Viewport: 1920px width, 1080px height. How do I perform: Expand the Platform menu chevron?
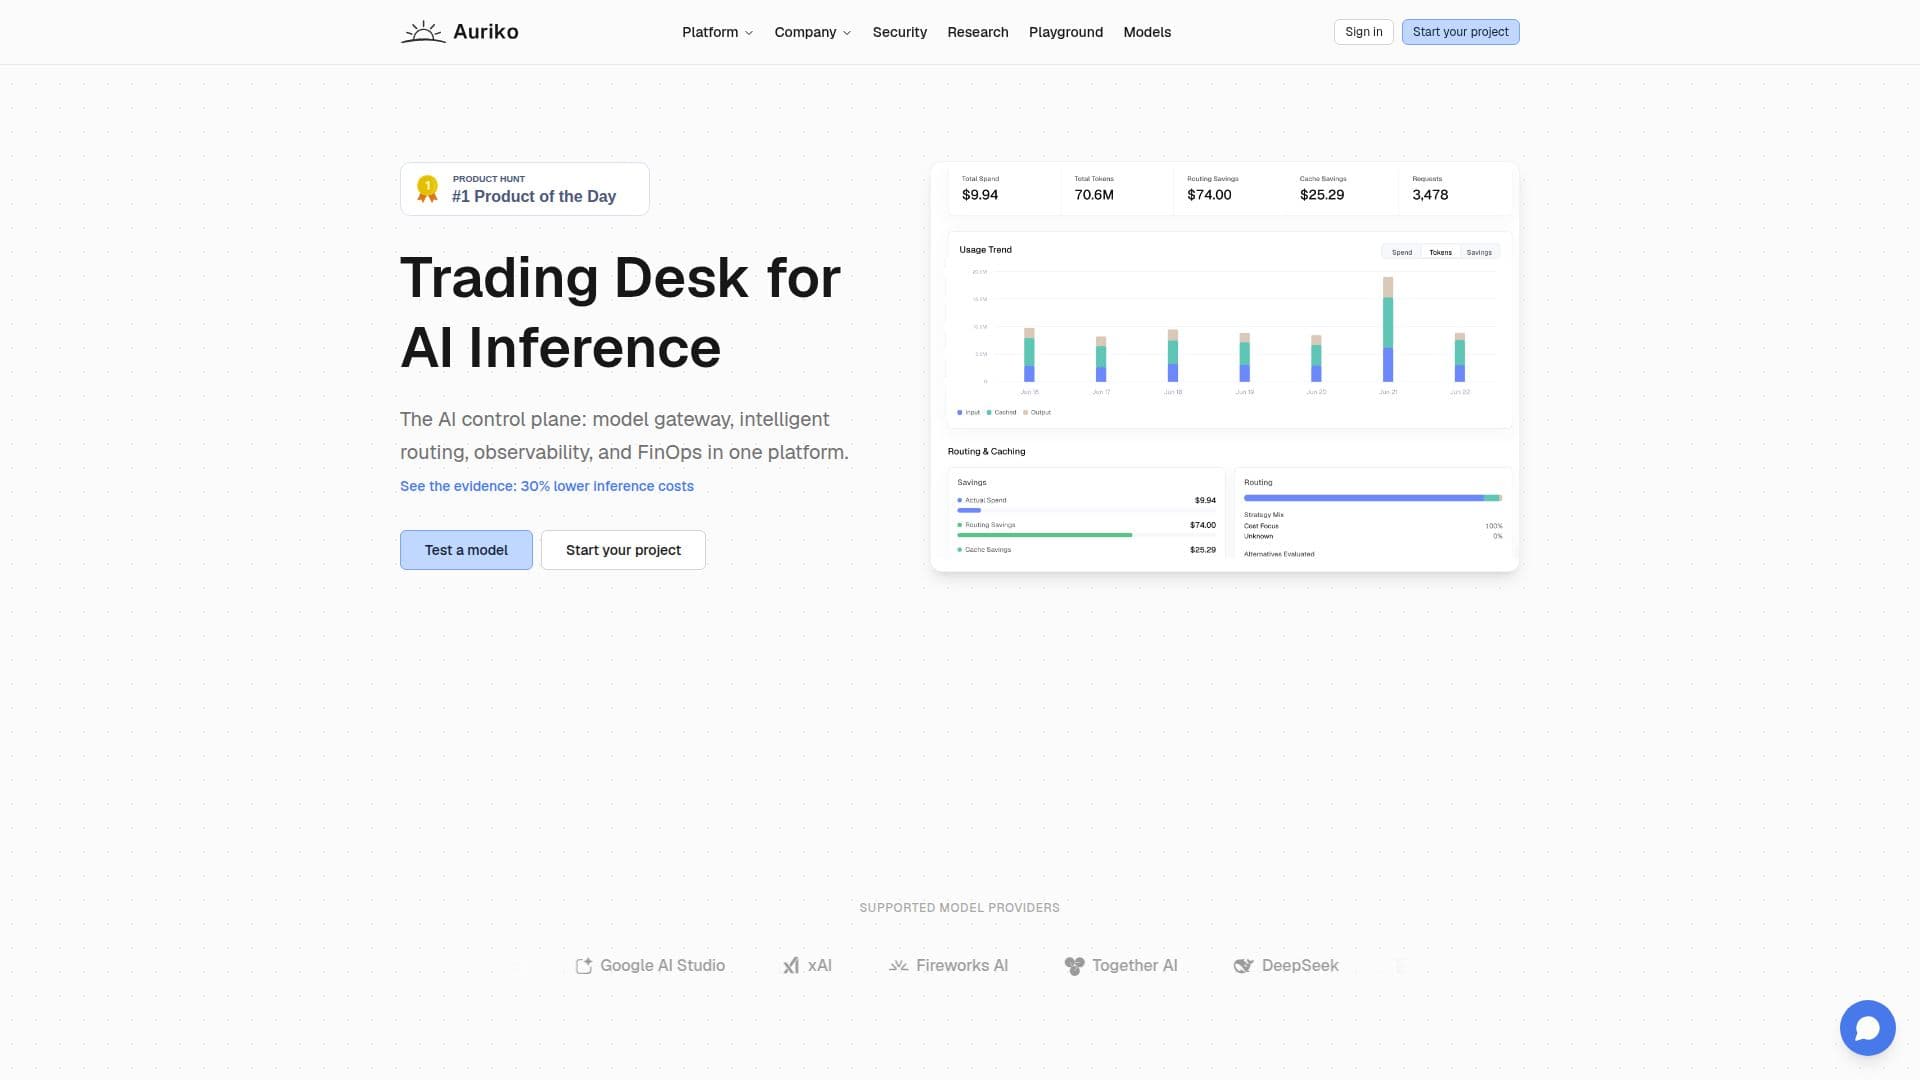(x=749, y=33)
